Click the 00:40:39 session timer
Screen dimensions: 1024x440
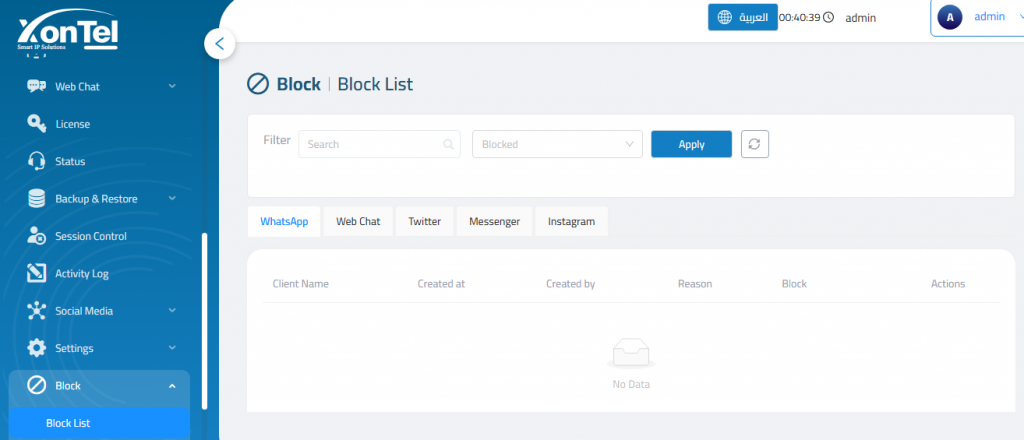(800, 18)
